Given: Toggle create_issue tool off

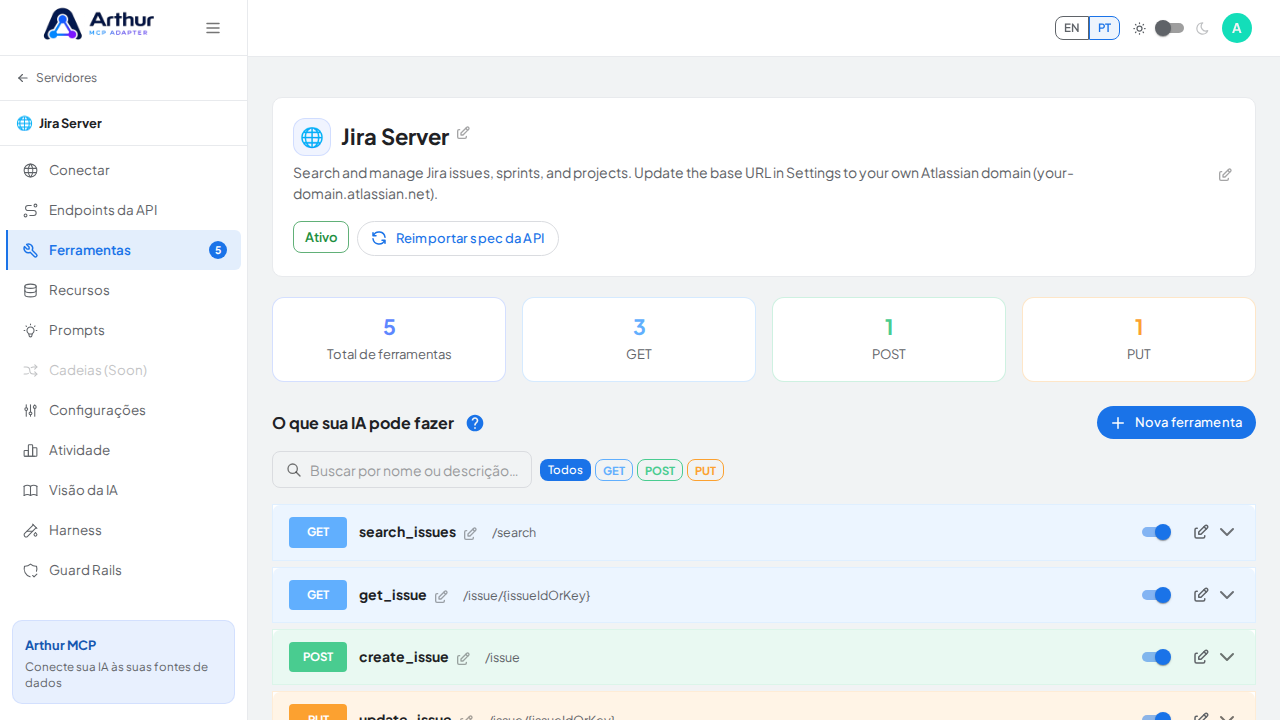Looking at the screenshot, I should point(1156,657).
